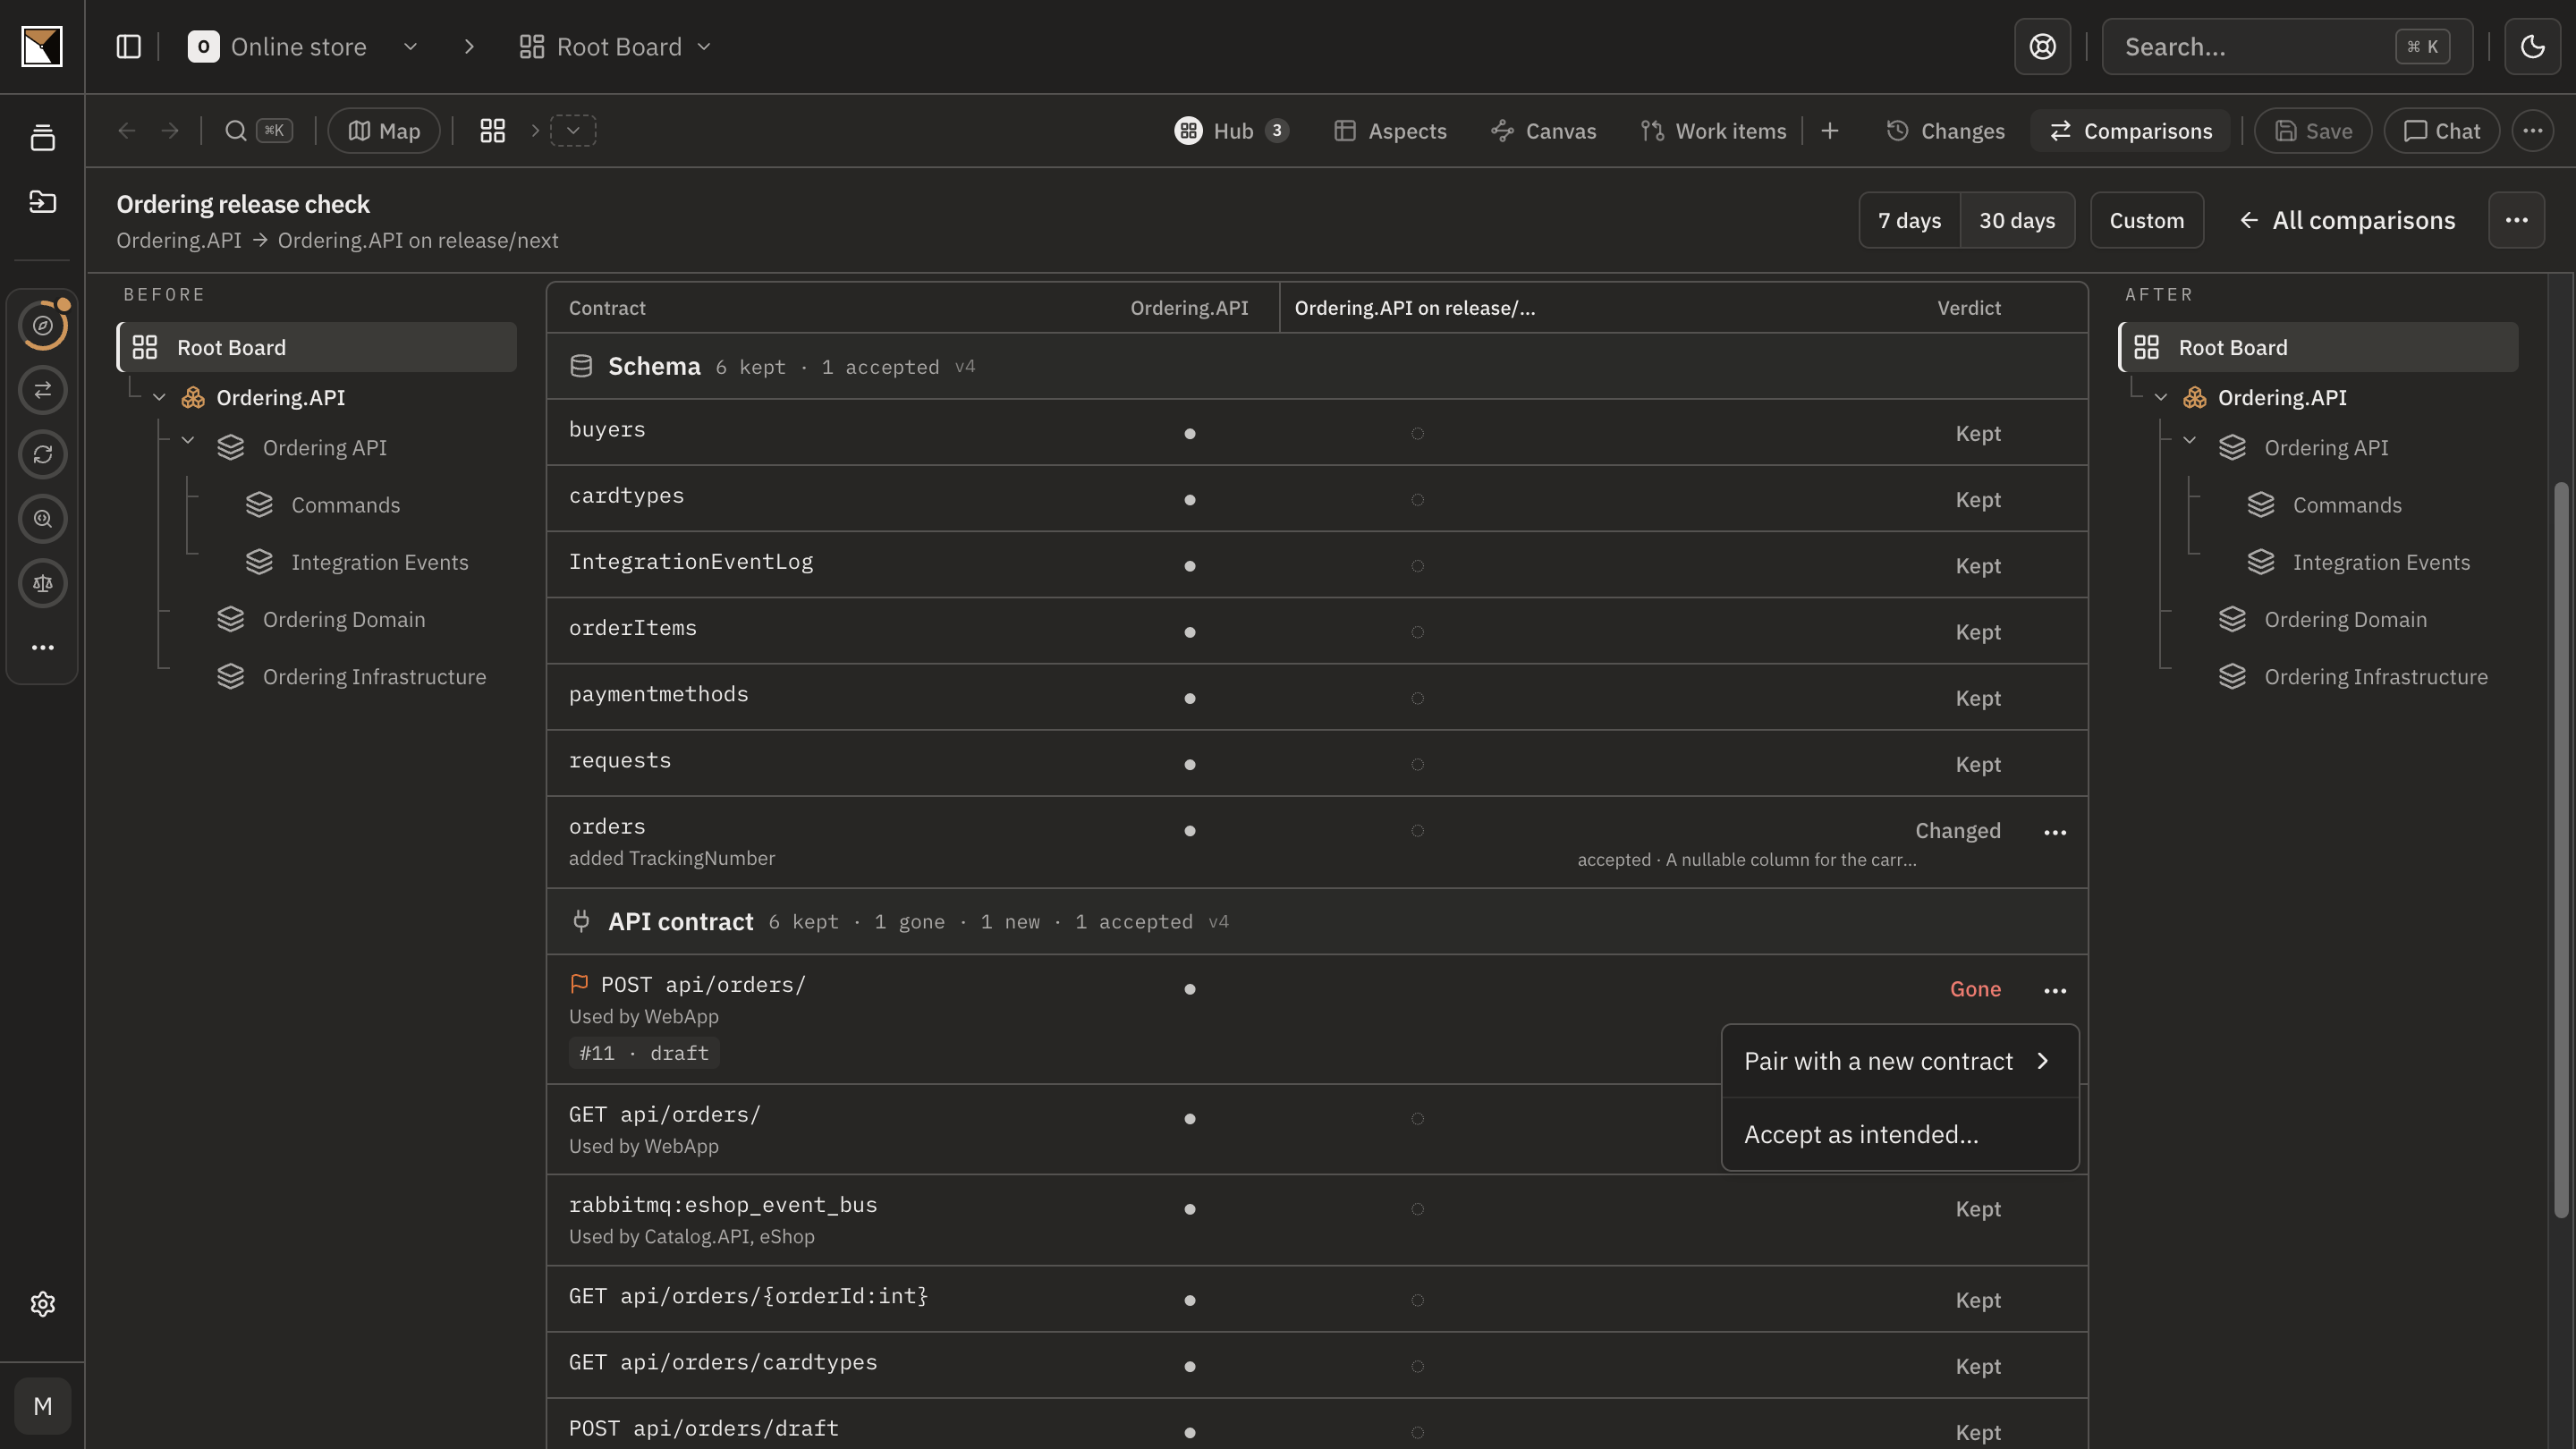2576x1449 pixels.
Task: Click the user avatar M
Action: (x=42, y=1407)
